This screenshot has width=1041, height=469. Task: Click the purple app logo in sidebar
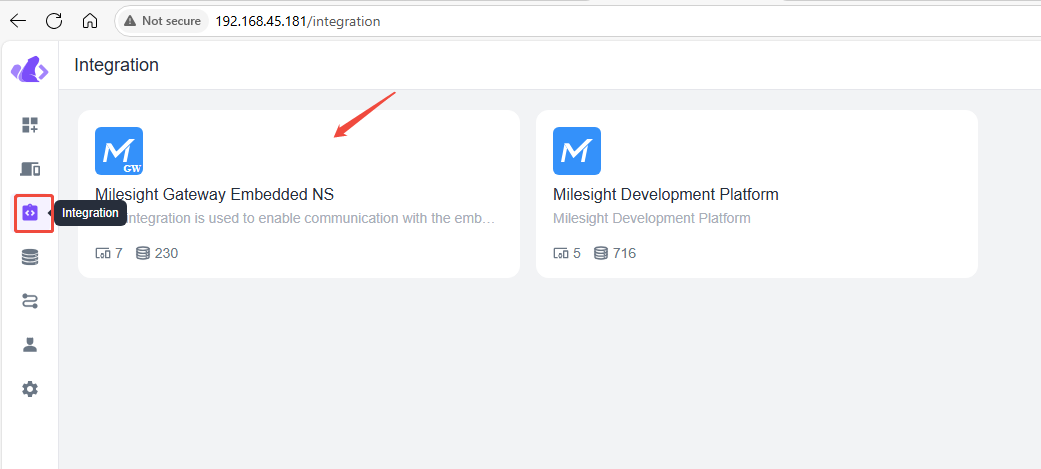pyautogui.click(x=30, y=69)
